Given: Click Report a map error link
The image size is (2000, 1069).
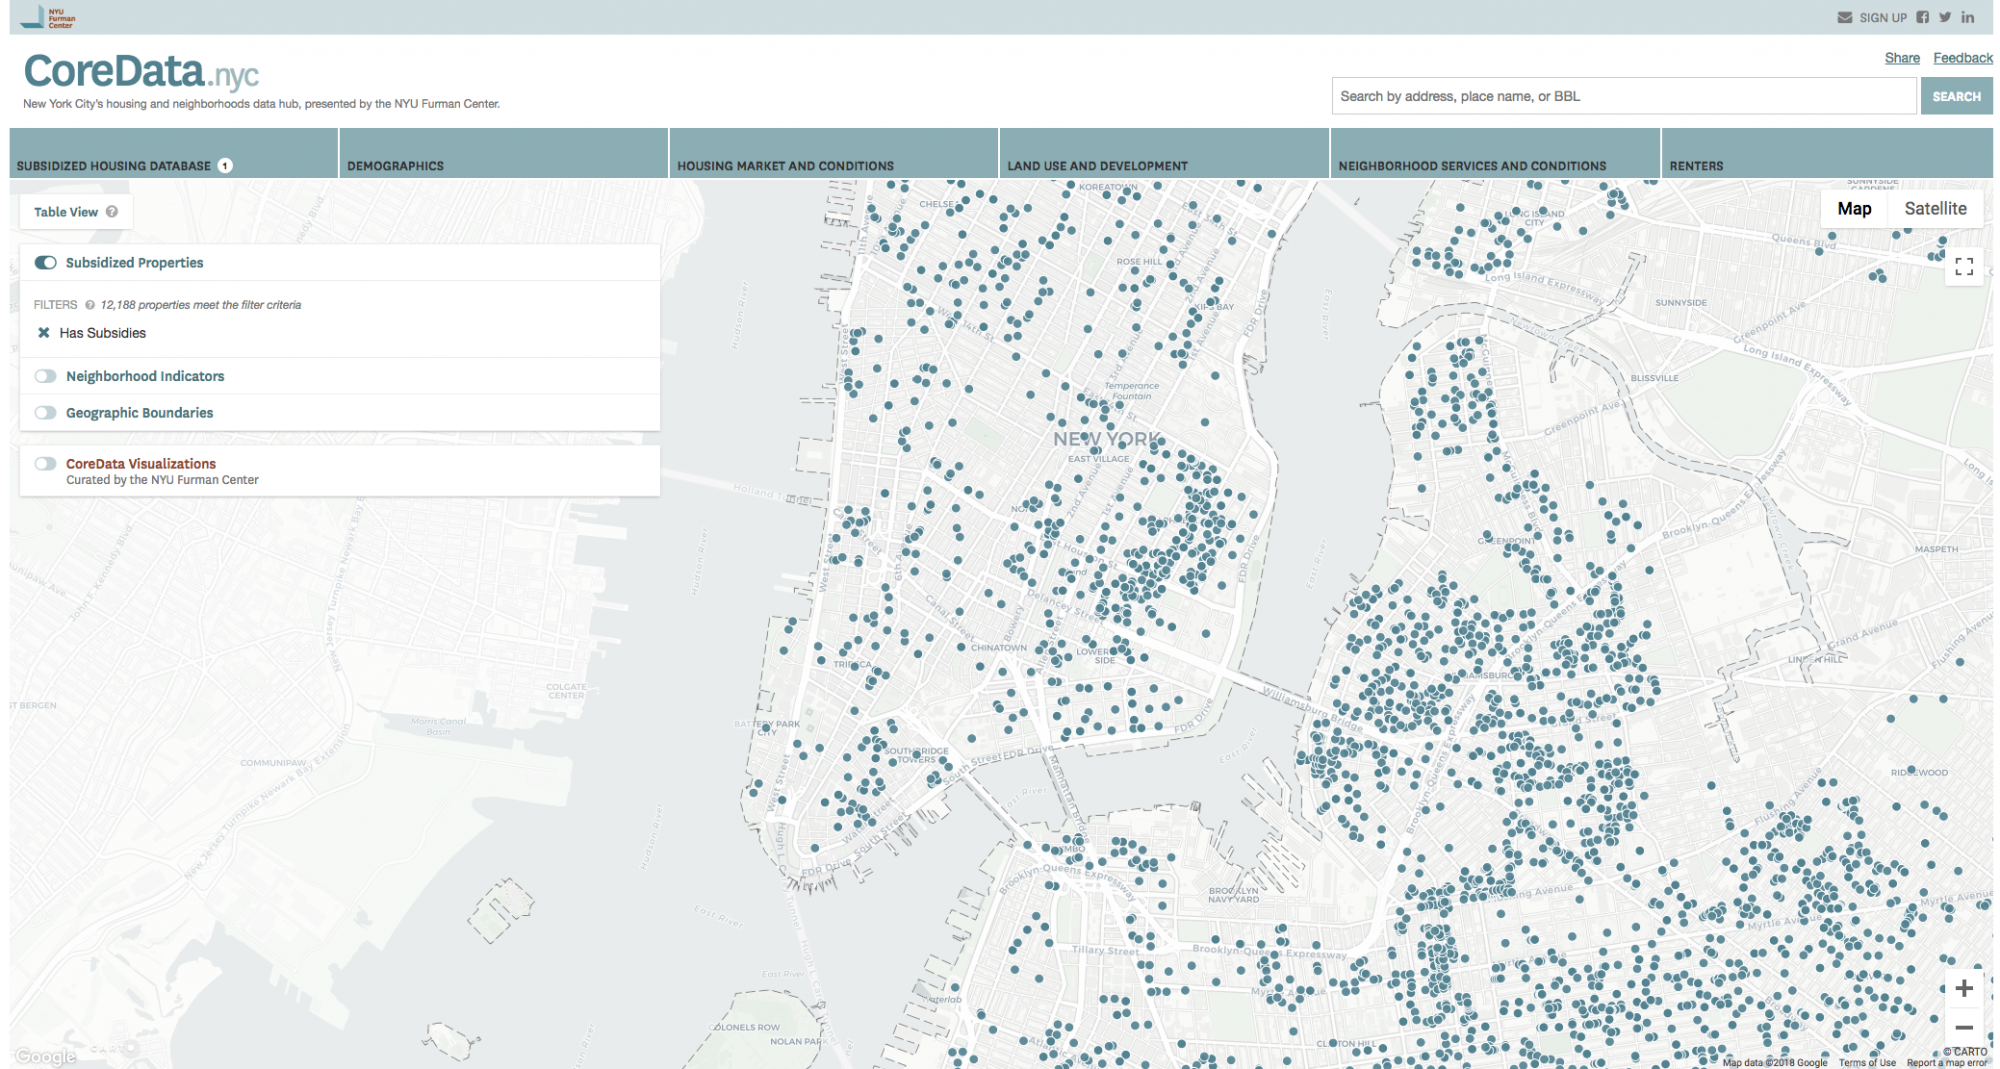Looking at the screenshot, I should pyautogui.click(x=1947, y=1063).
